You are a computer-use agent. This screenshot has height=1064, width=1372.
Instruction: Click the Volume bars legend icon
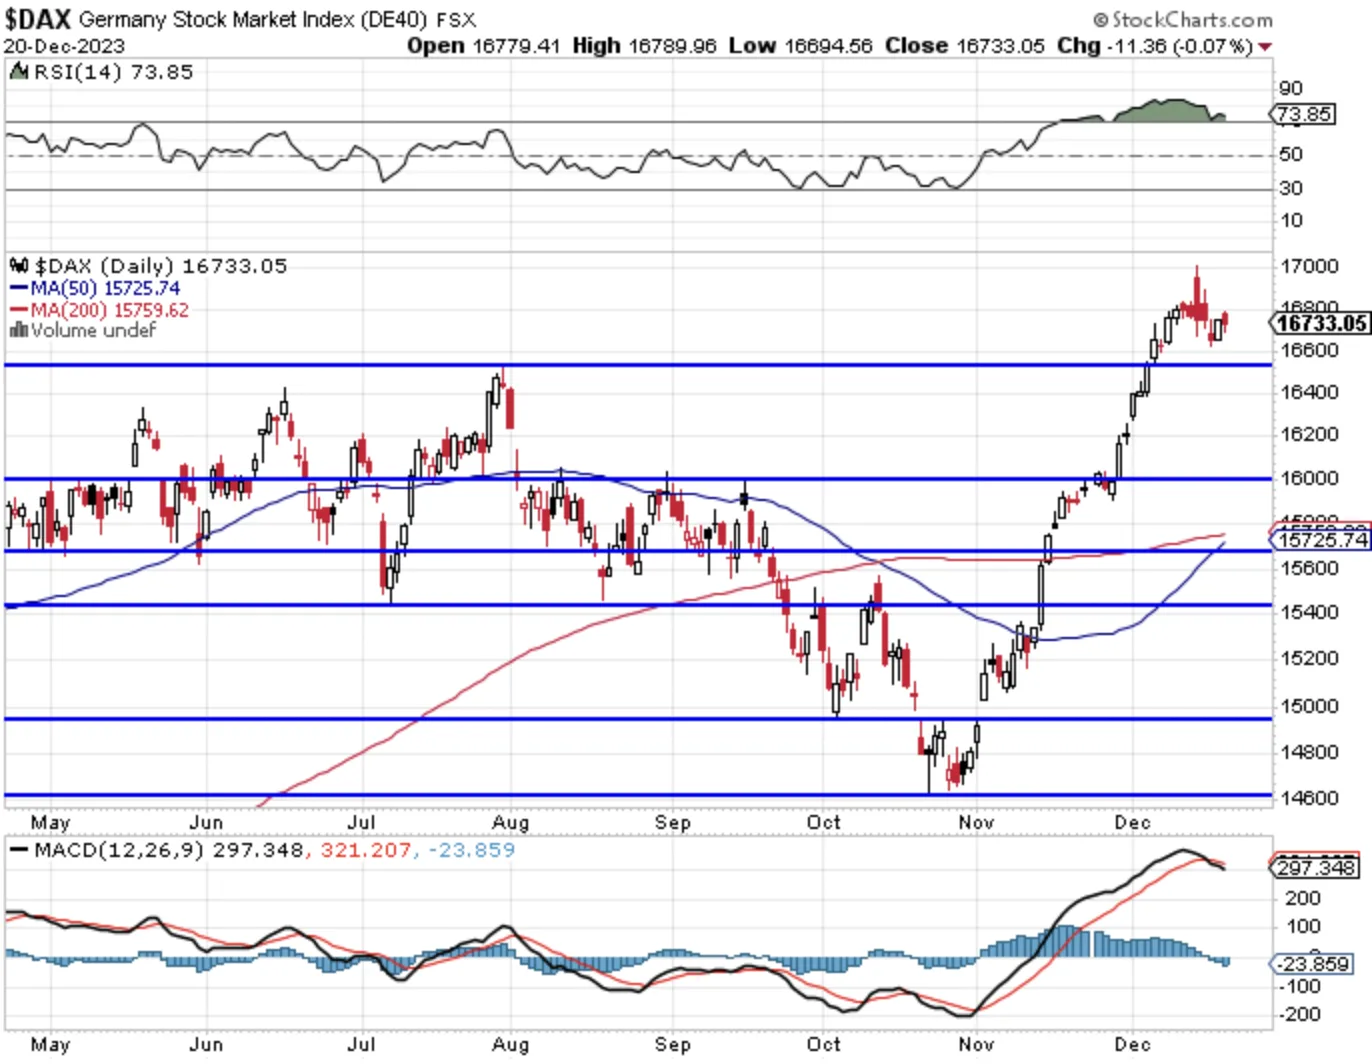click(18, 330)
